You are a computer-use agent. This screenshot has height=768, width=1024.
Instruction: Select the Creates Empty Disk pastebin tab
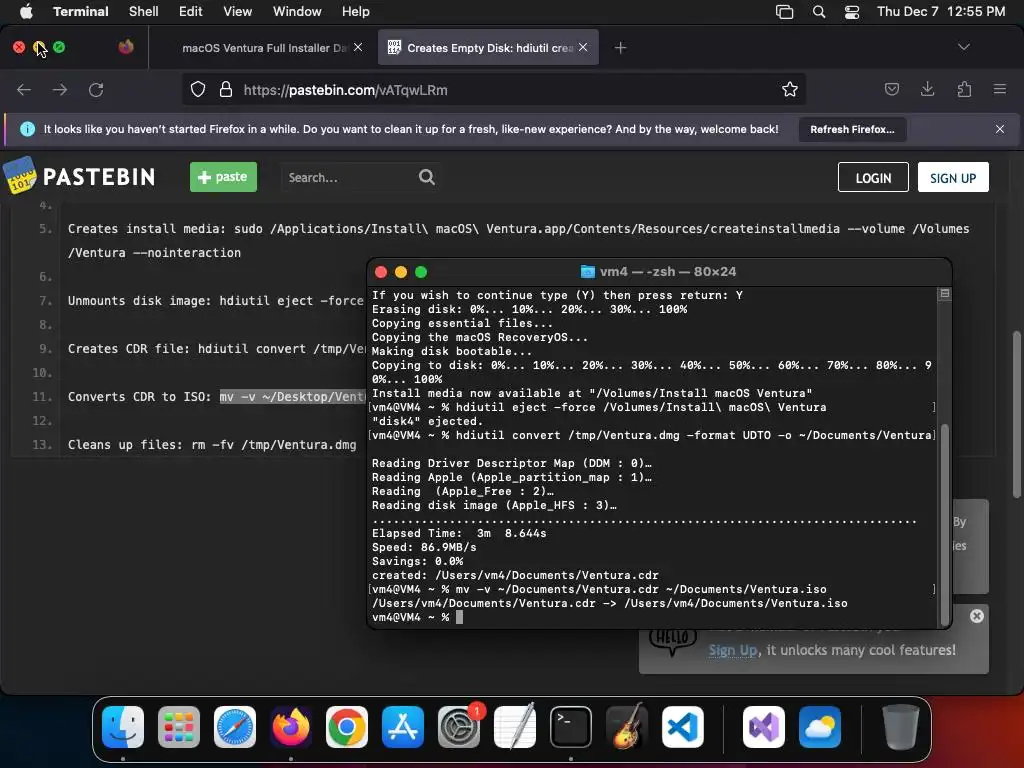488,48
